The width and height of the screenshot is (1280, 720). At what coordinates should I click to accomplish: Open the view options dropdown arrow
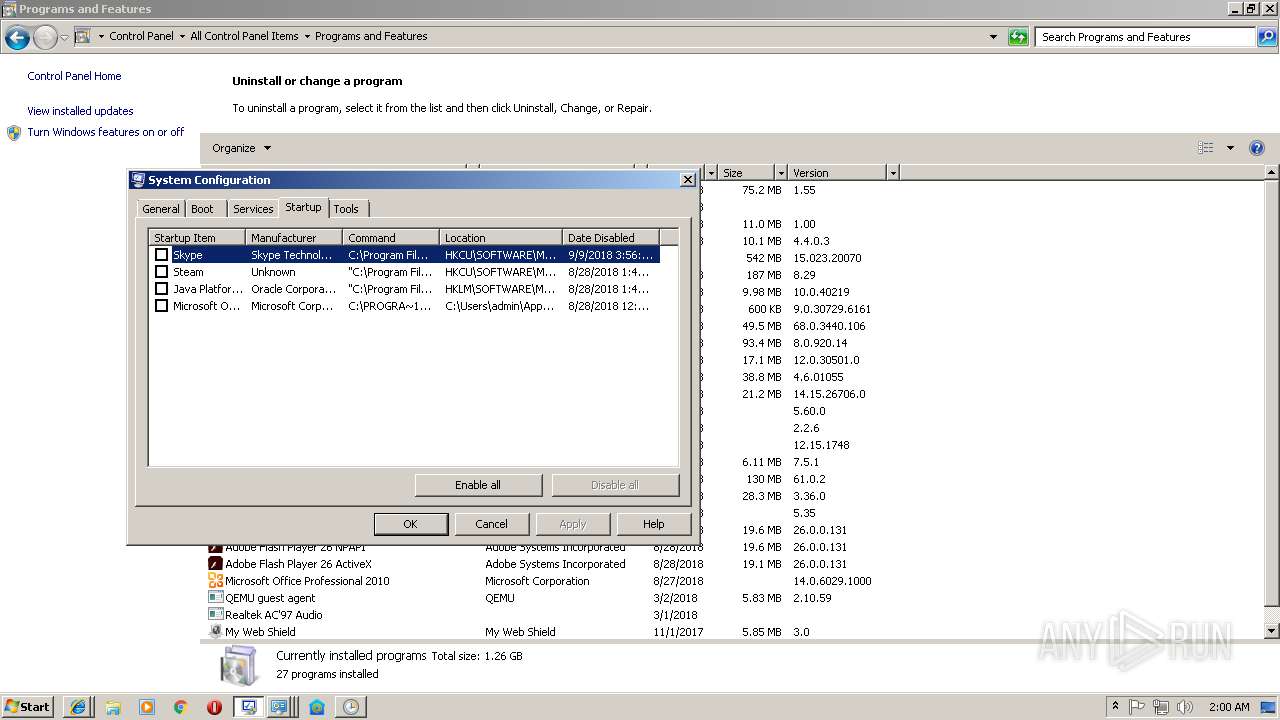pyautogui.click(x=1230, y=148)
